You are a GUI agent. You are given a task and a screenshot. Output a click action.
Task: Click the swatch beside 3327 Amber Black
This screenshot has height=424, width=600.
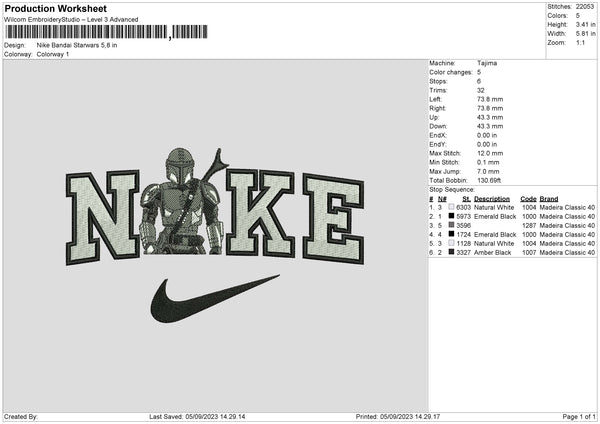pos(452,252)
